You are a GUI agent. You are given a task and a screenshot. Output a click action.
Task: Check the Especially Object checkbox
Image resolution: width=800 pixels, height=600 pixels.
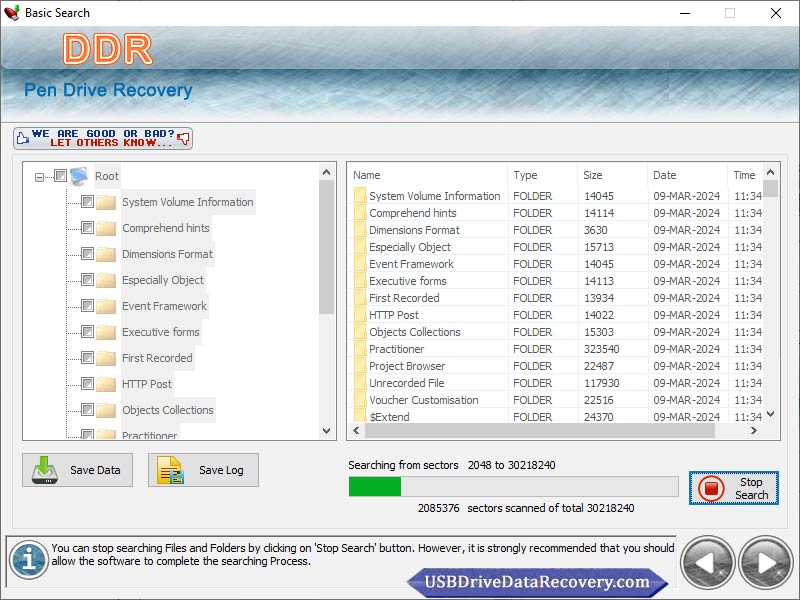coord(87,280)
